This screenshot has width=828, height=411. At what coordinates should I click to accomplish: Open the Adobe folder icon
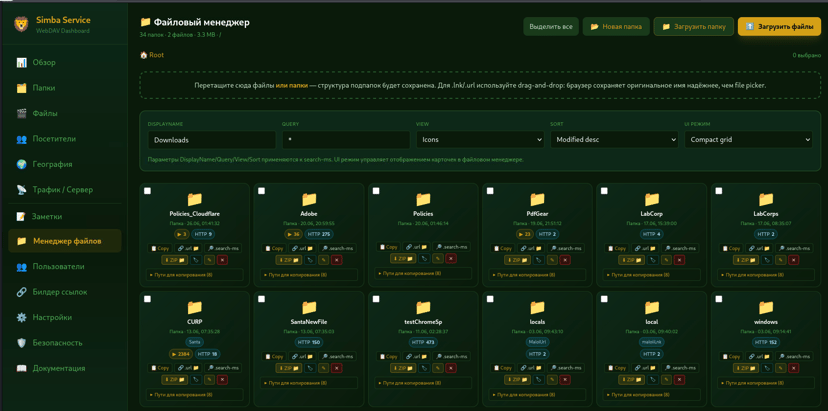tap(309, 199)
